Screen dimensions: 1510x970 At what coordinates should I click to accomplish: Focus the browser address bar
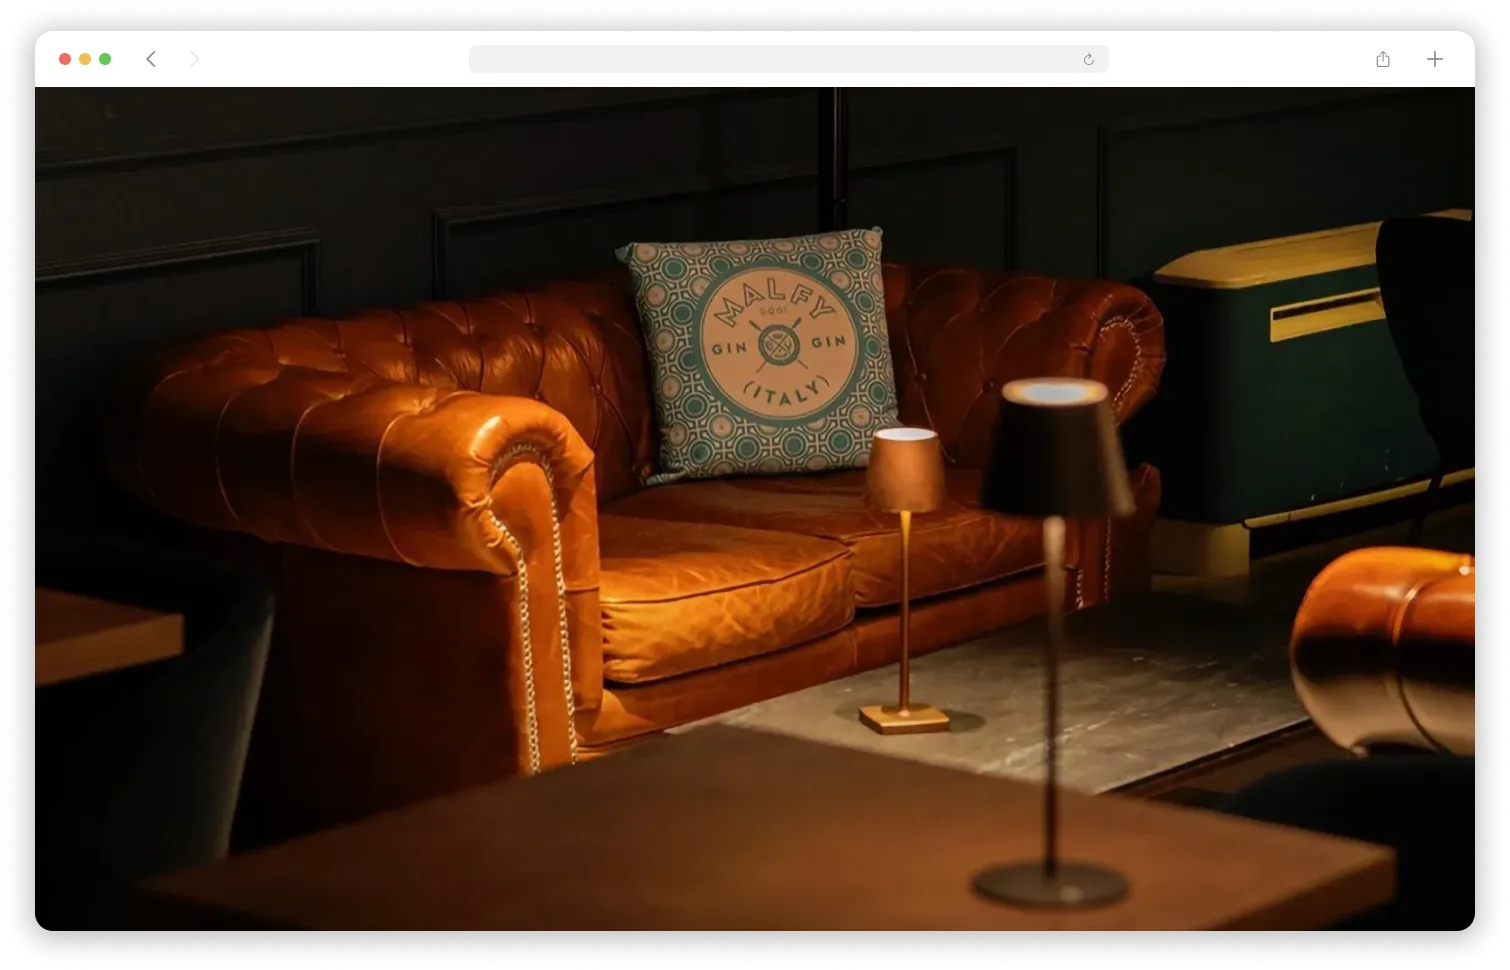[770, 59]
